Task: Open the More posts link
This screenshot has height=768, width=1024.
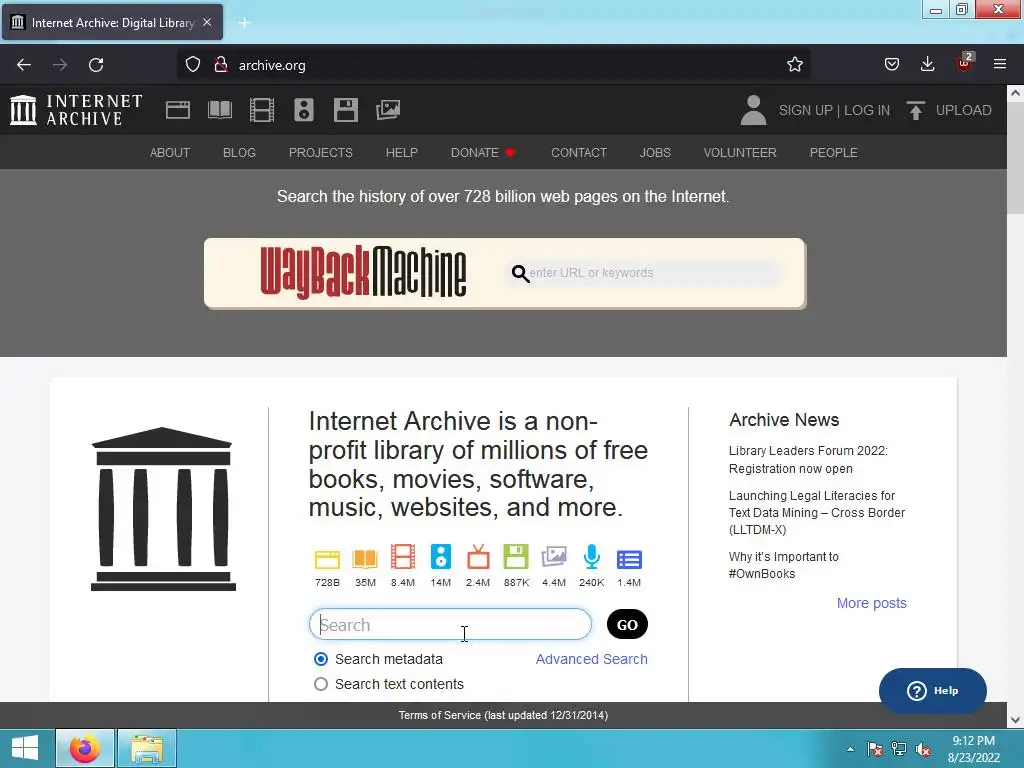Action: (x=872, y=603)
